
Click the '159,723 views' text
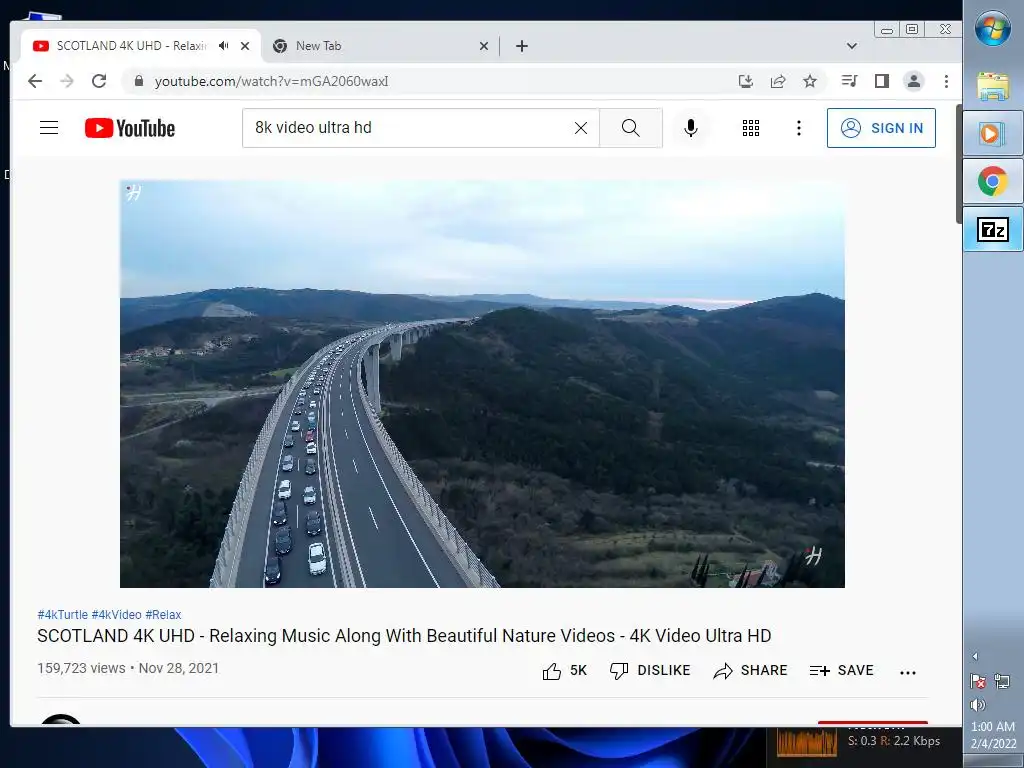(x=81, y=668)
